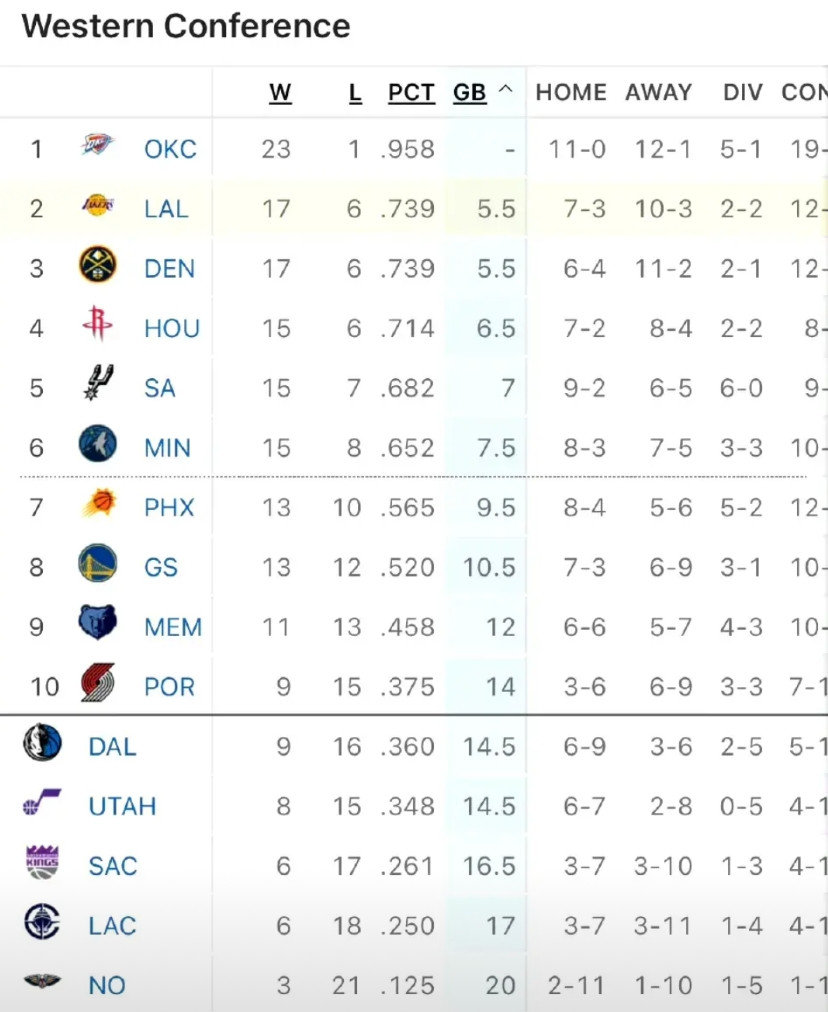Screen dimensions: 828x1012
Task: Click the Lakers team logo
Action: click(x=97, y=206)
